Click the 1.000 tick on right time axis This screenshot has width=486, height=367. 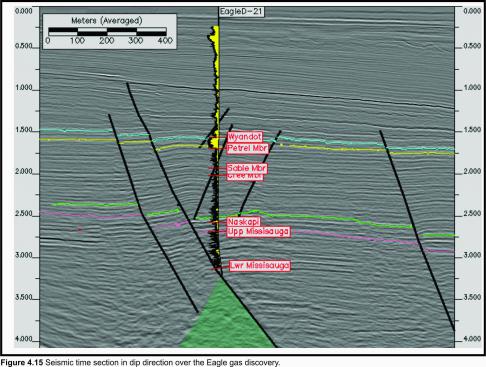coord(472,87)
